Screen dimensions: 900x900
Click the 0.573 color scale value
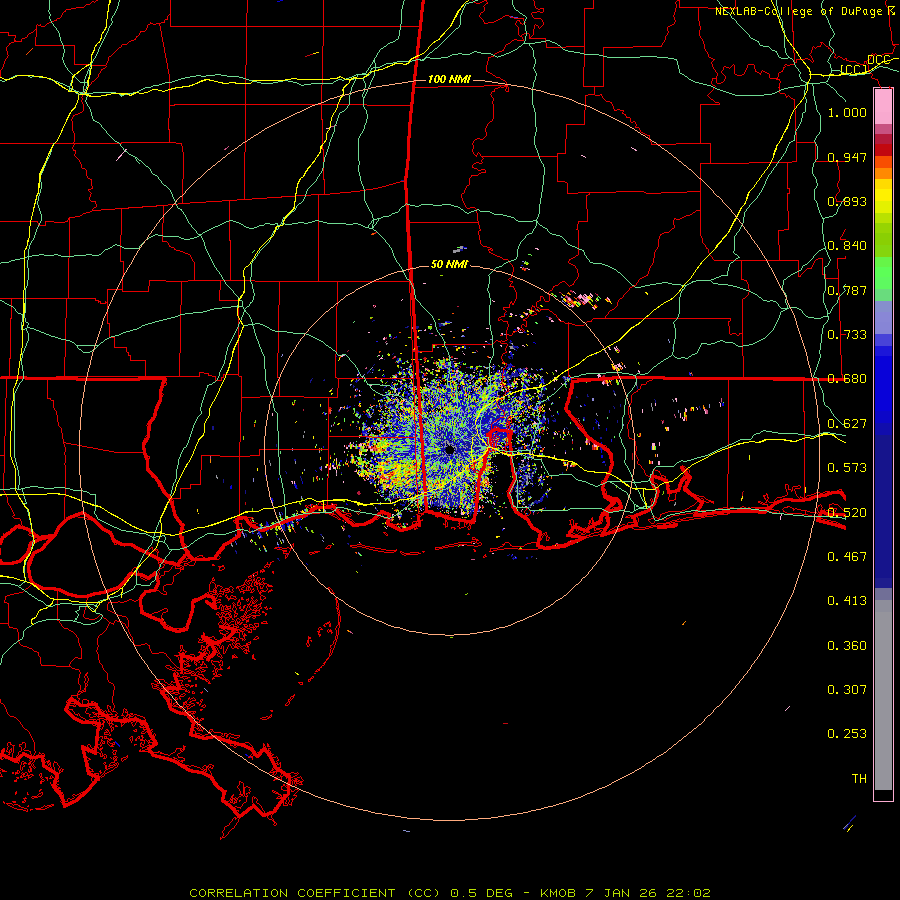847,467
